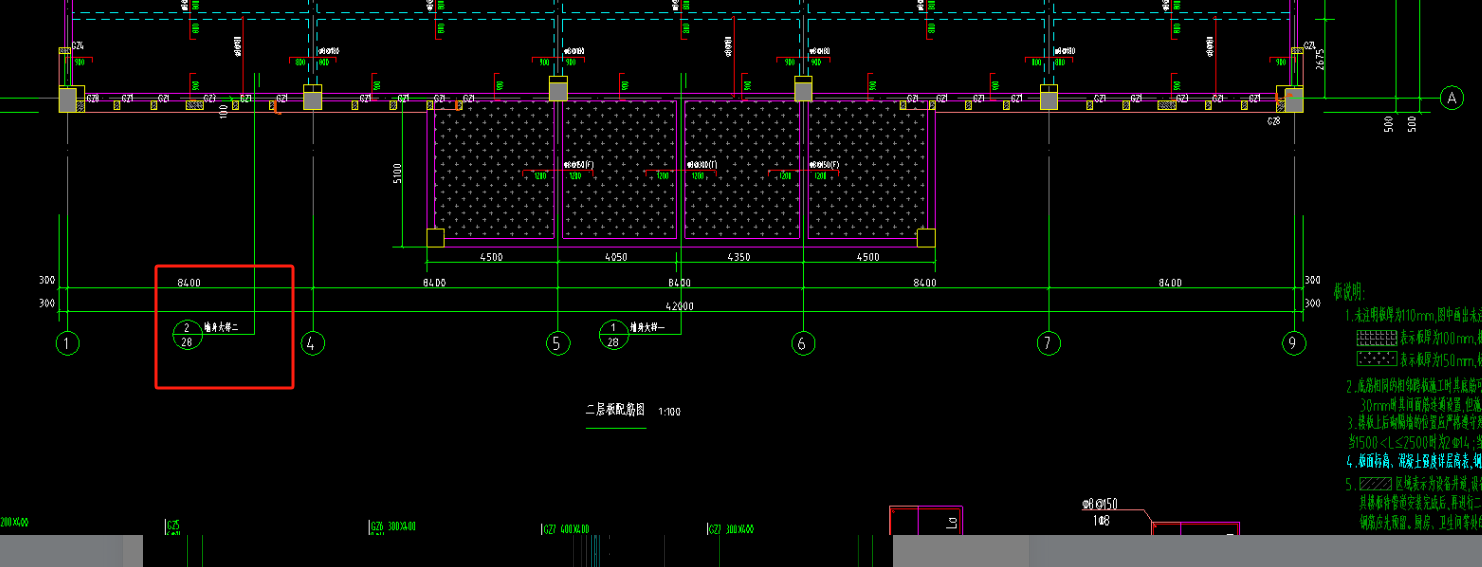This screenshot has height=567, width=1482.
Task: Click the 1:100 scale text
Action: click(669, 412)
